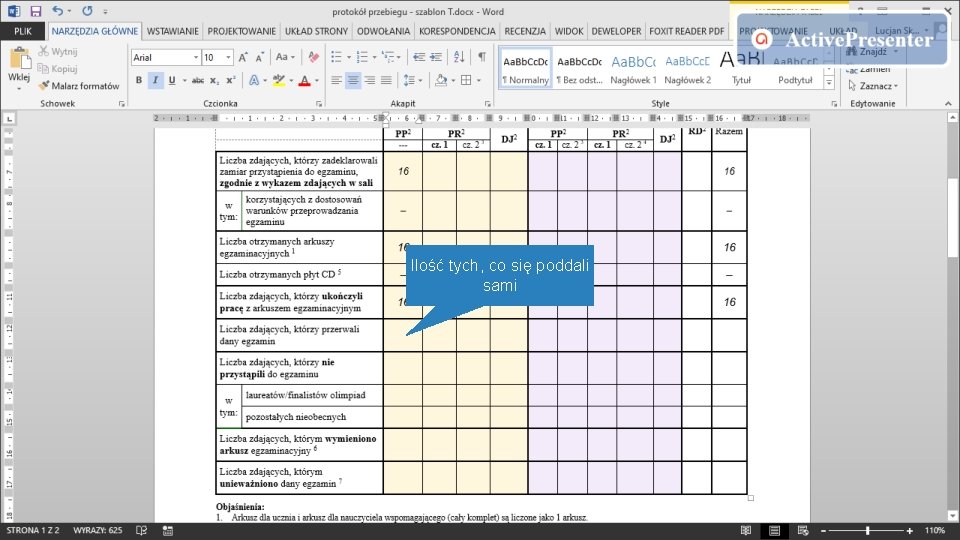
Task: Save the document with the floppy icon
Action: (x=36, y=11)
